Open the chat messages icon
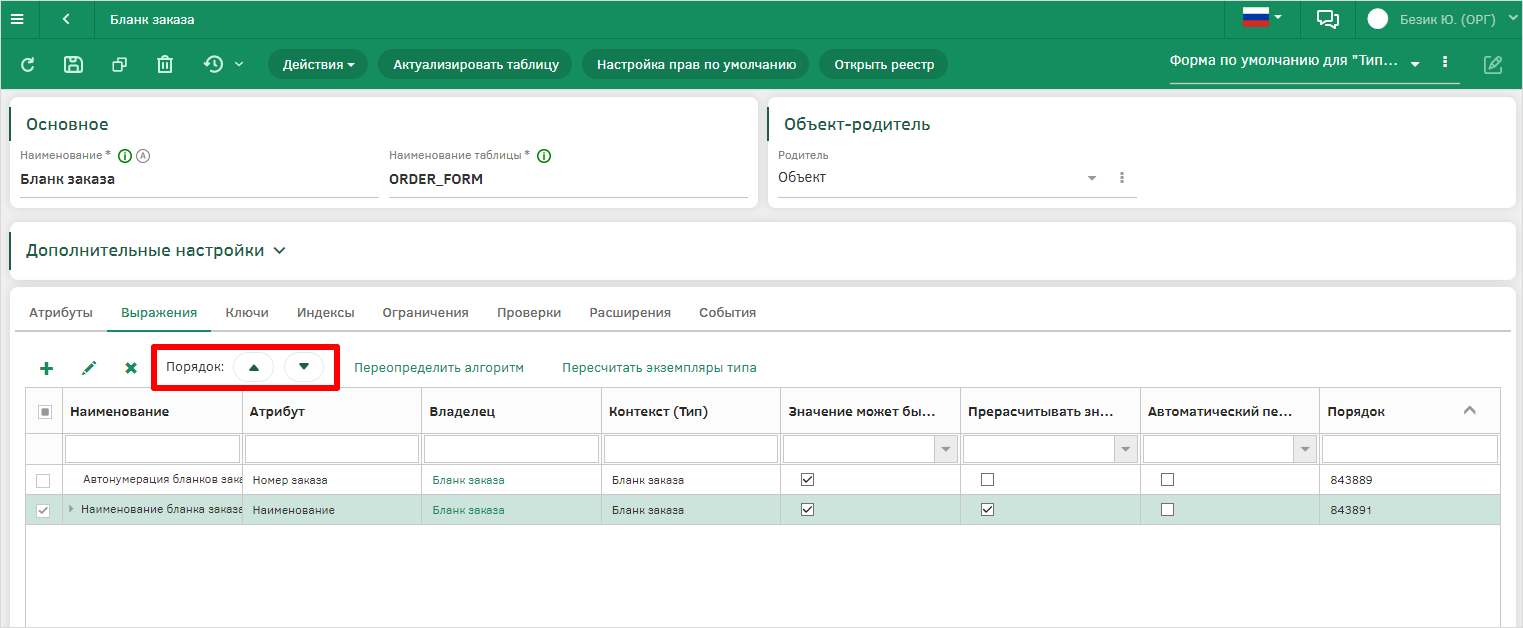 pos(1328,19)
